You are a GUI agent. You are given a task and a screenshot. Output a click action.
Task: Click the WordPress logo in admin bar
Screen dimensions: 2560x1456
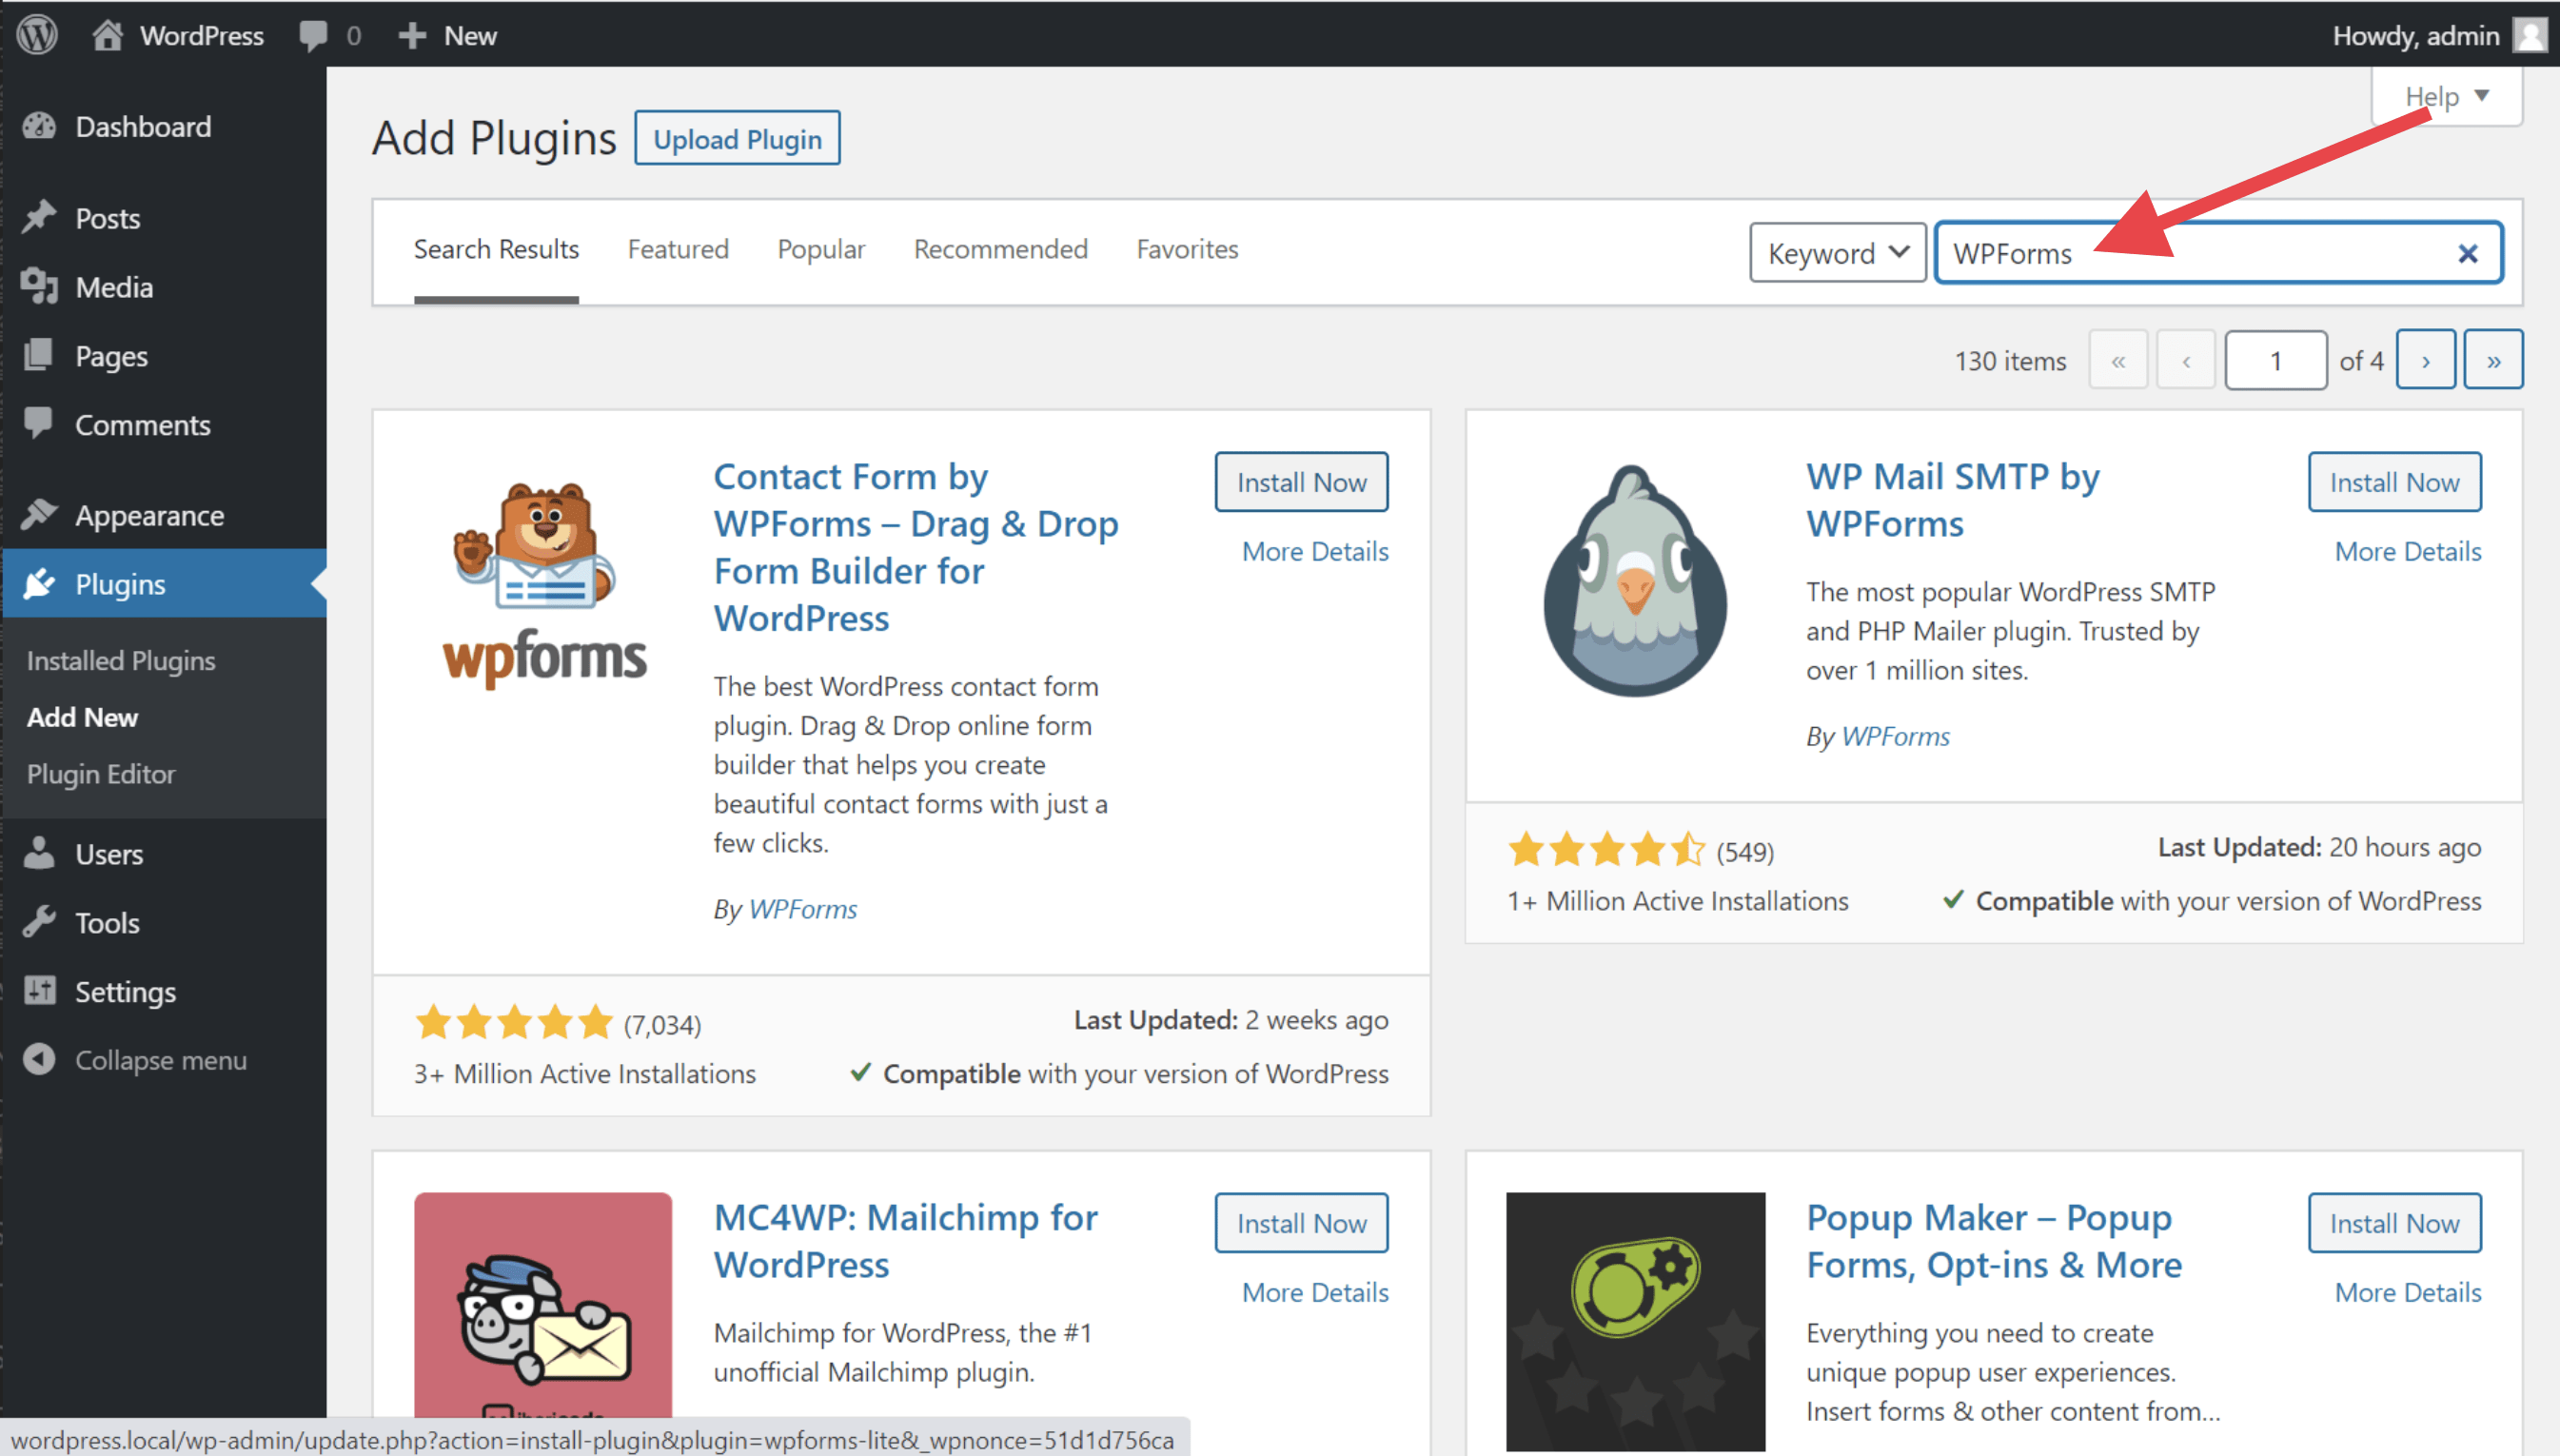coord(37,35)
